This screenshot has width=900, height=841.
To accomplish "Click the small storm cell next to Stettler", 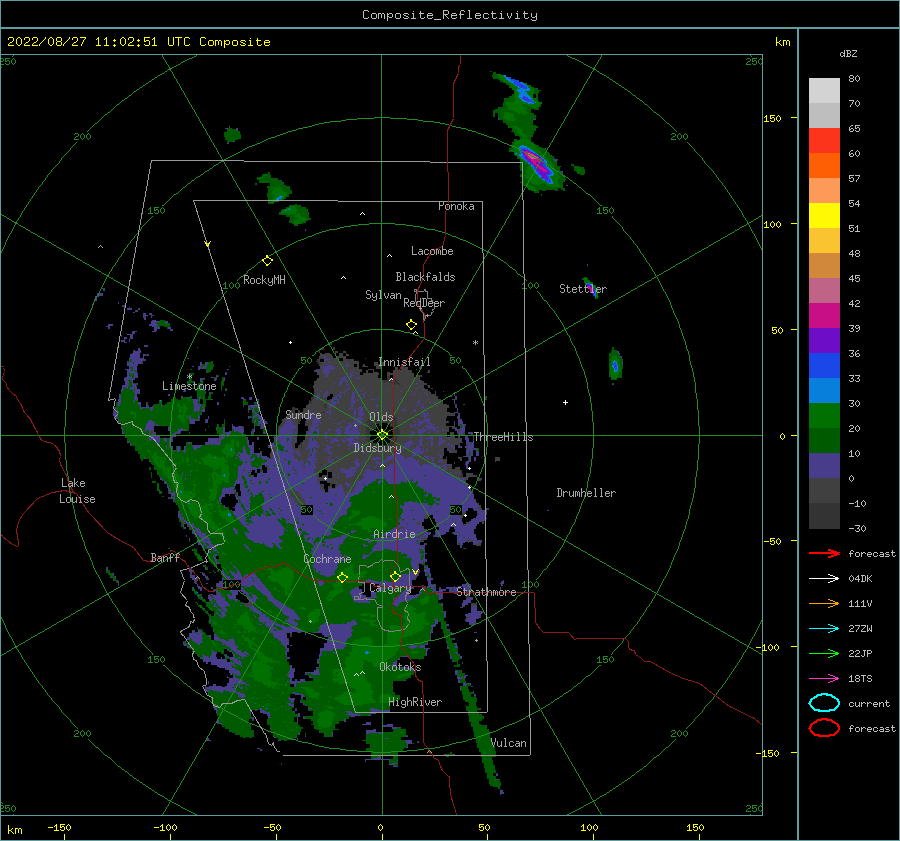I will point(593,289).
